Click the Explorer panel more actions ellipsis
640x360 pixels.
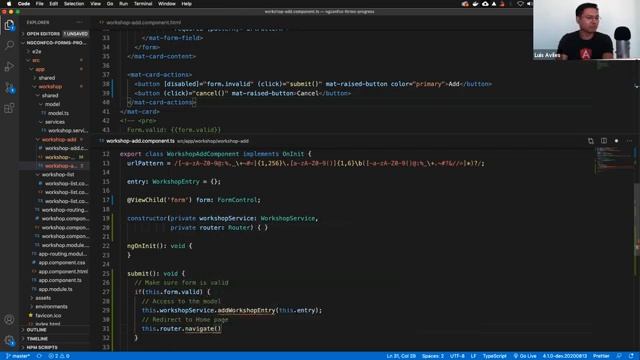click(79, 22)
